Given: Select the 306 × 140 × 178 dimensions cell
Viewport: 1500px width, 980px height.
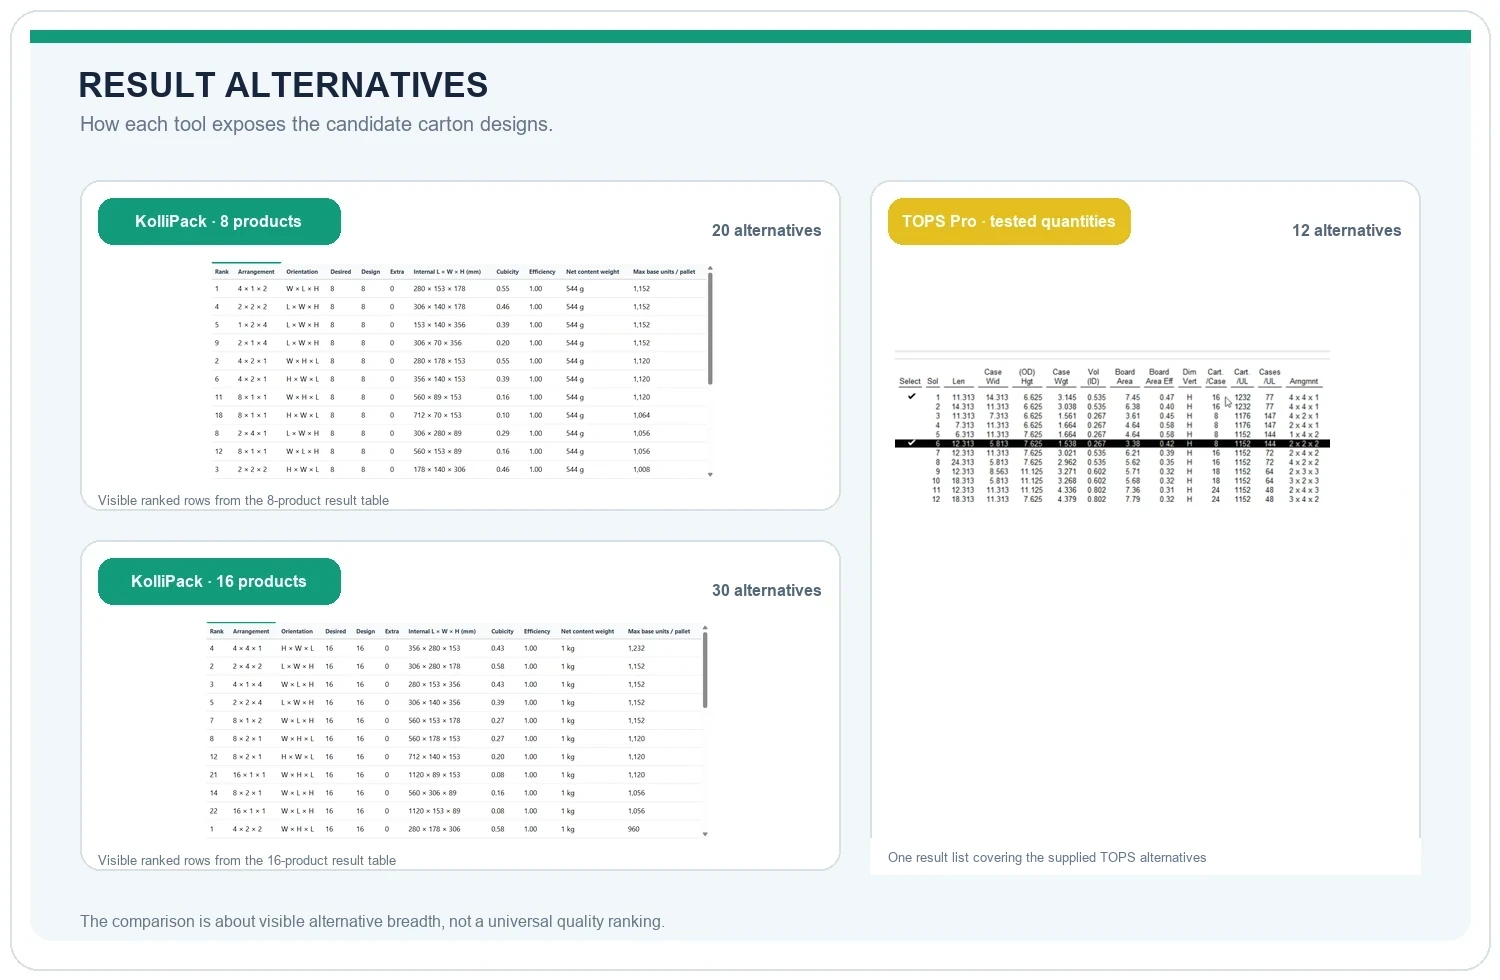Looking at the screenshot, I should [x=439, y=307].
